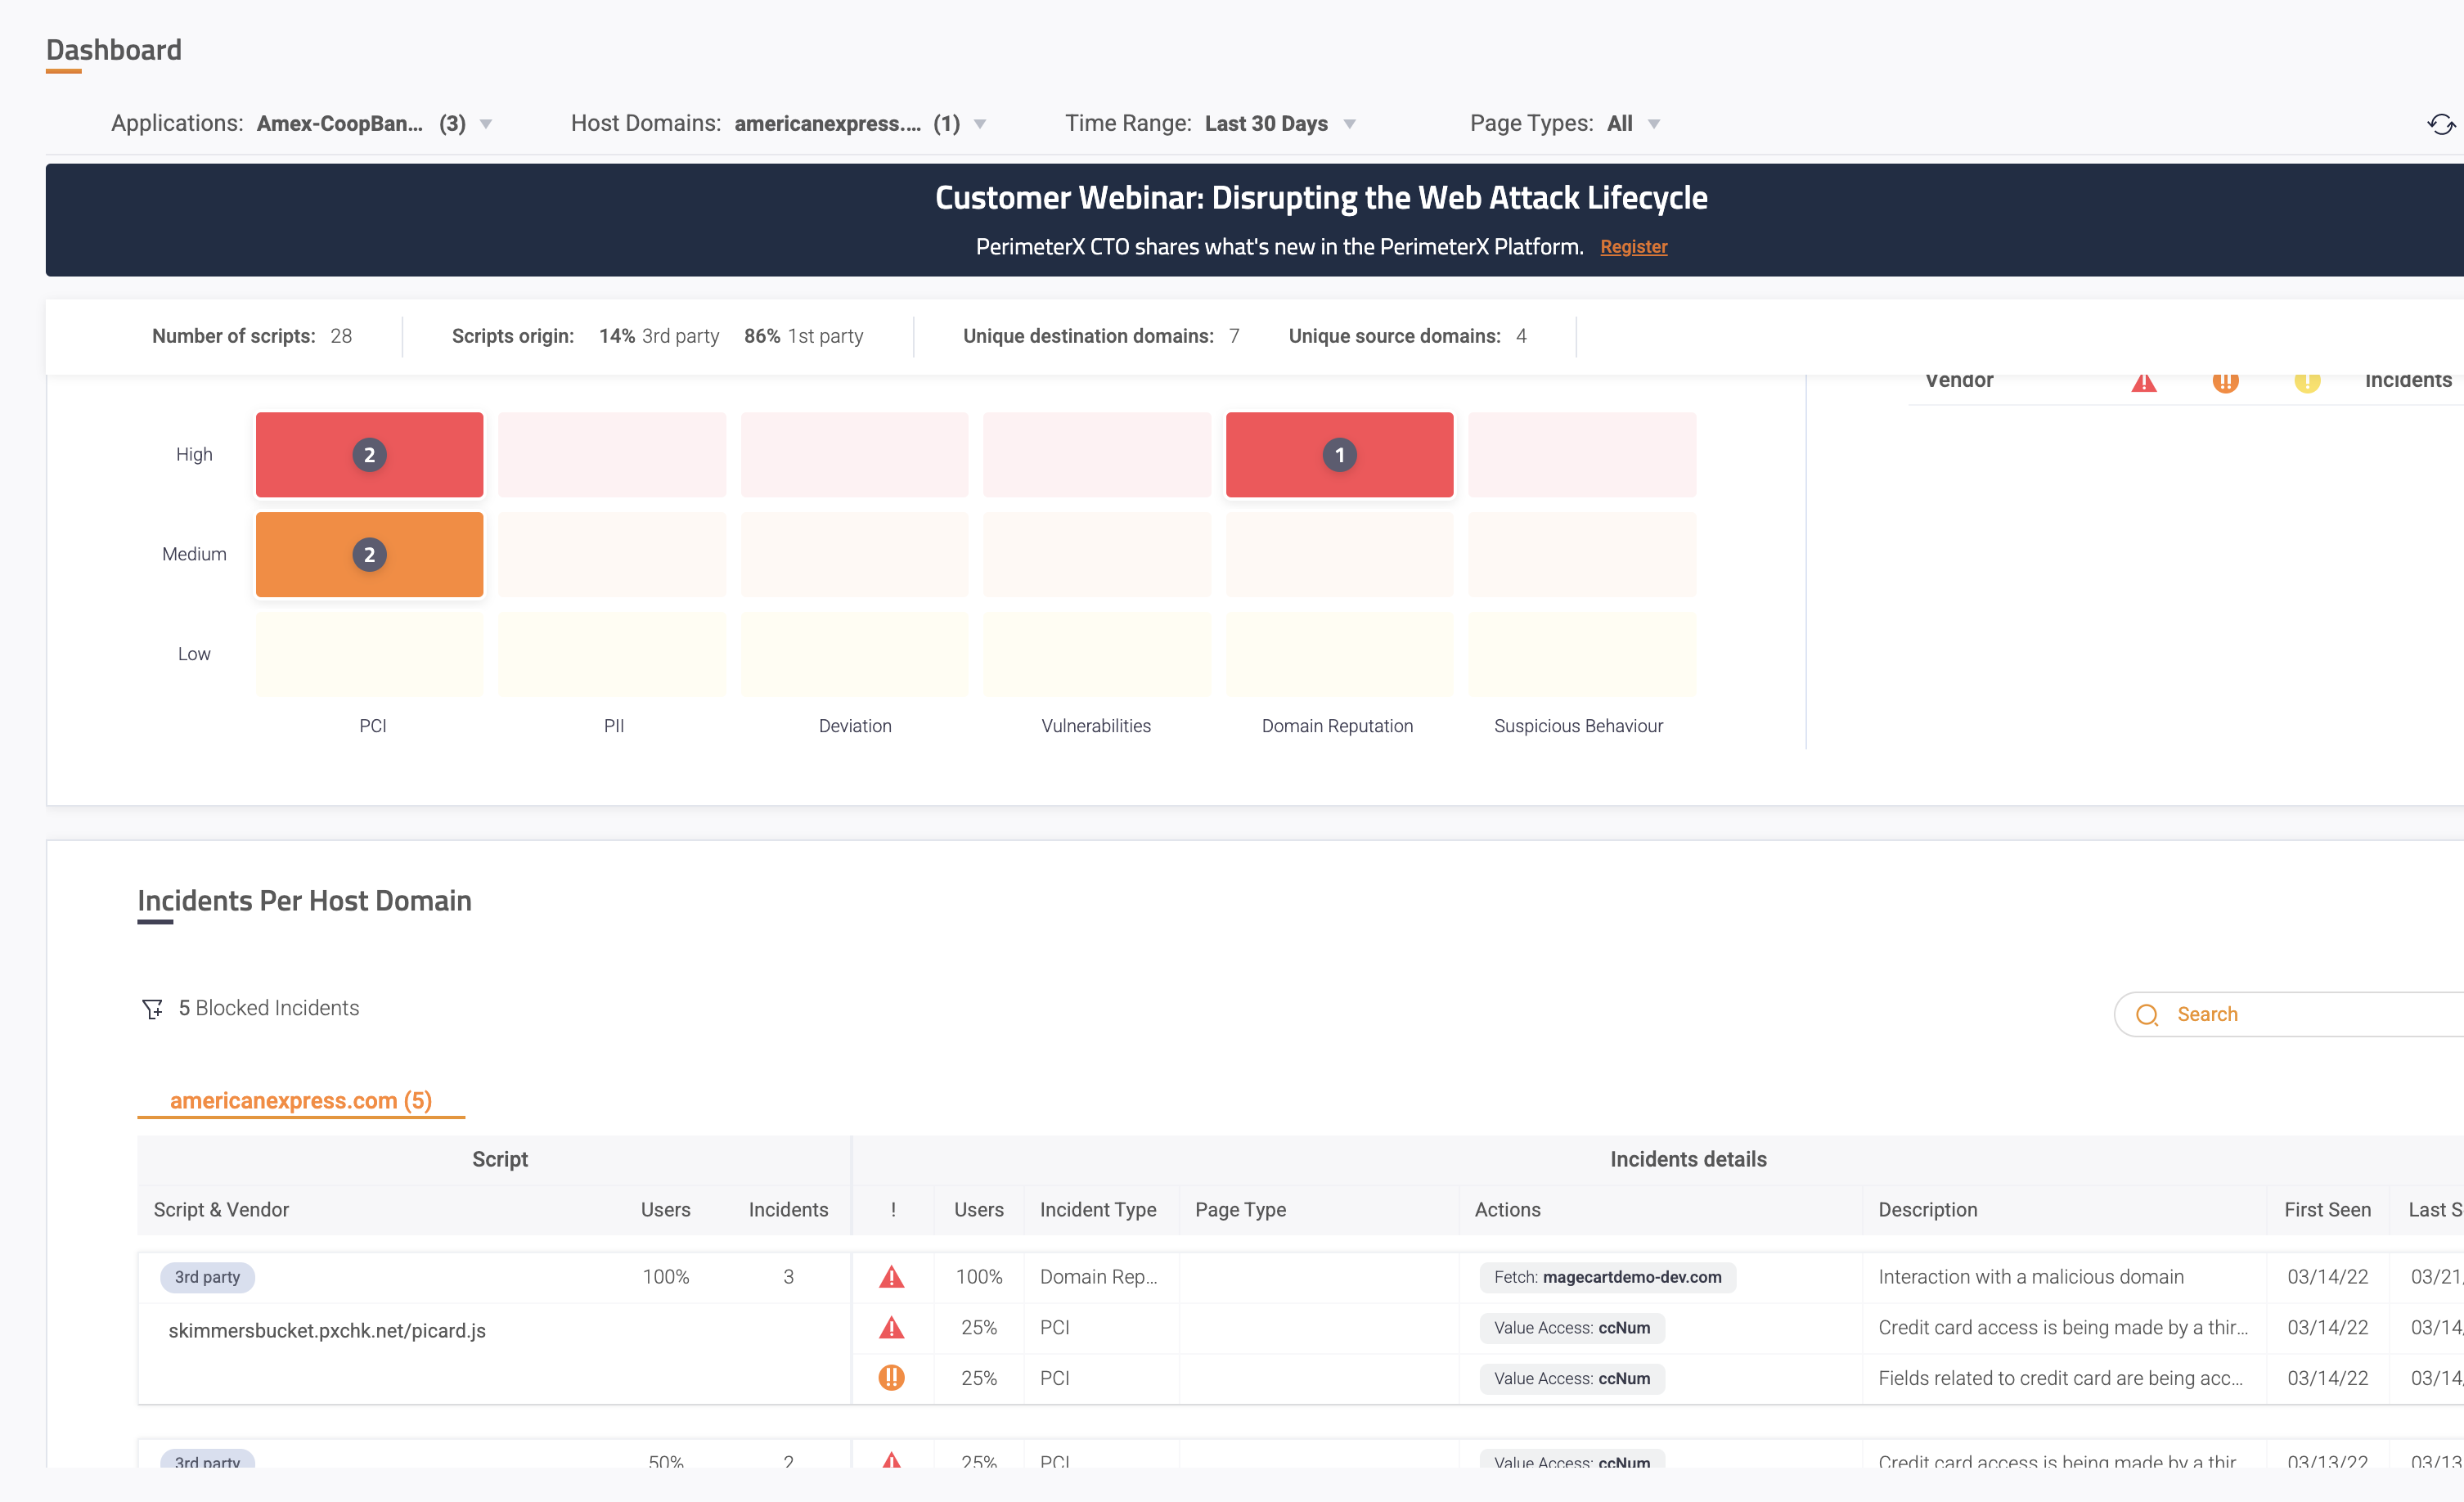Click the refresh icon at top right
Image resolution: width=2464 pixels, height=1502 pixels.
coord(2440,124)
